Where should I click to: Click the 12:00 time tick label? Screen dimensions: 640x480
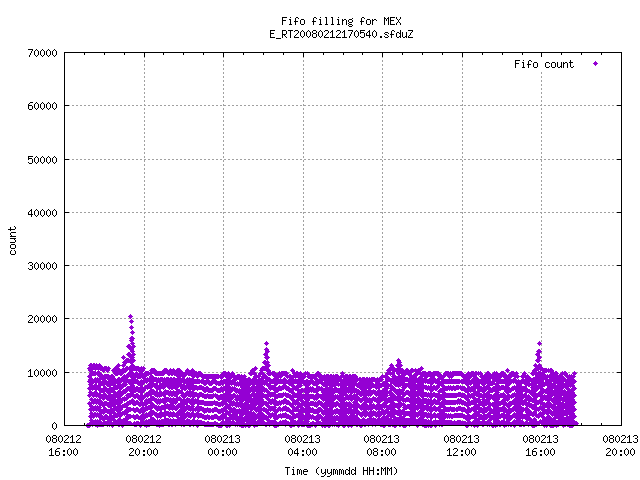coord(461,452)
